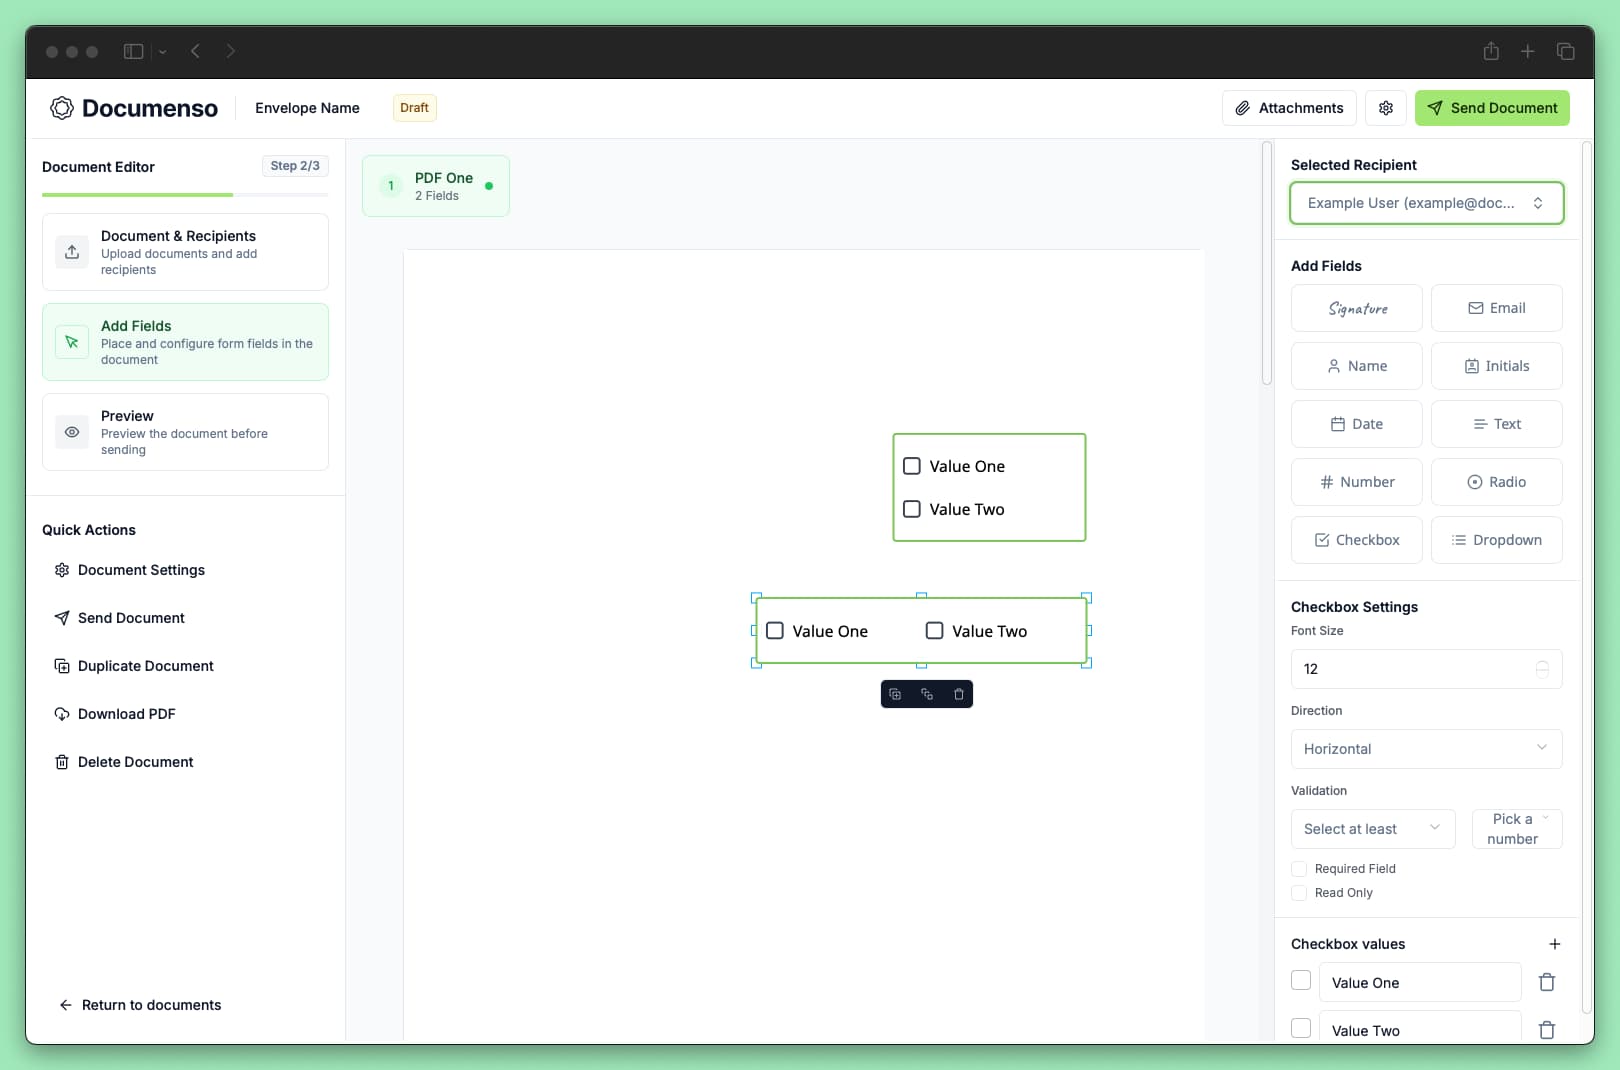Open the Selected Recipient dropdown
This screenshot has height=1070, width=1620.
pyautogui.click(x=1427, y=203)
